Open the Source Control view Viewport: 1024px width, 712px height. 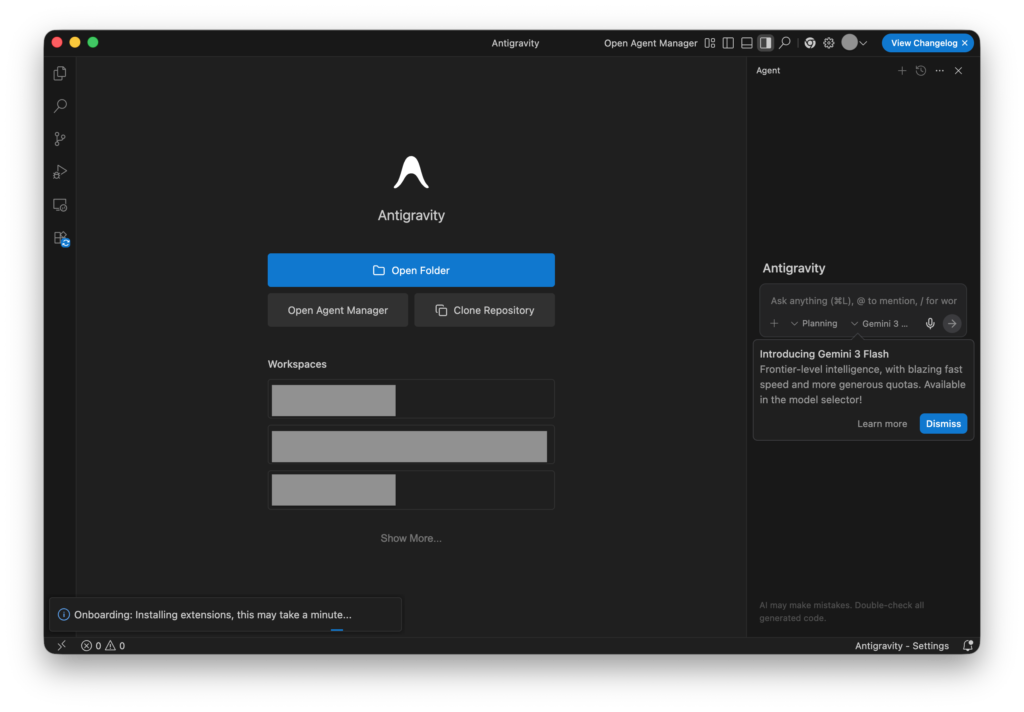coord(60,139)
